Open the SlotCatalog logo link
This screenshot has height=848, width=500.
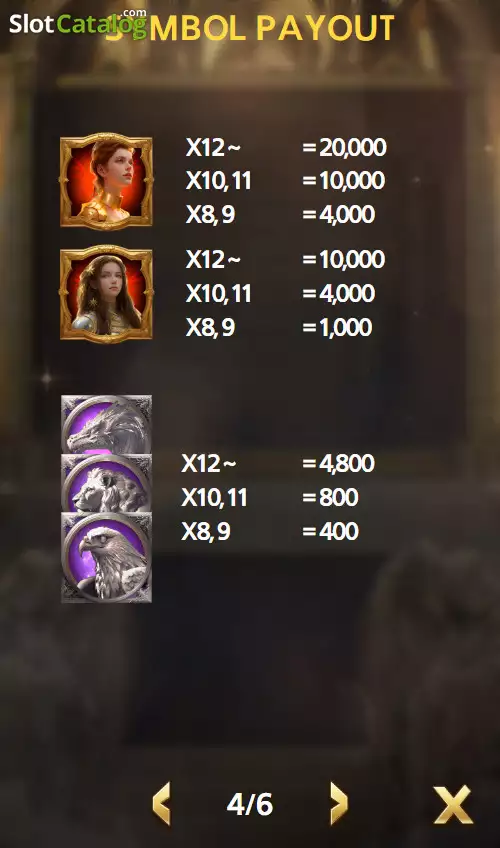(x=78, y=23)
